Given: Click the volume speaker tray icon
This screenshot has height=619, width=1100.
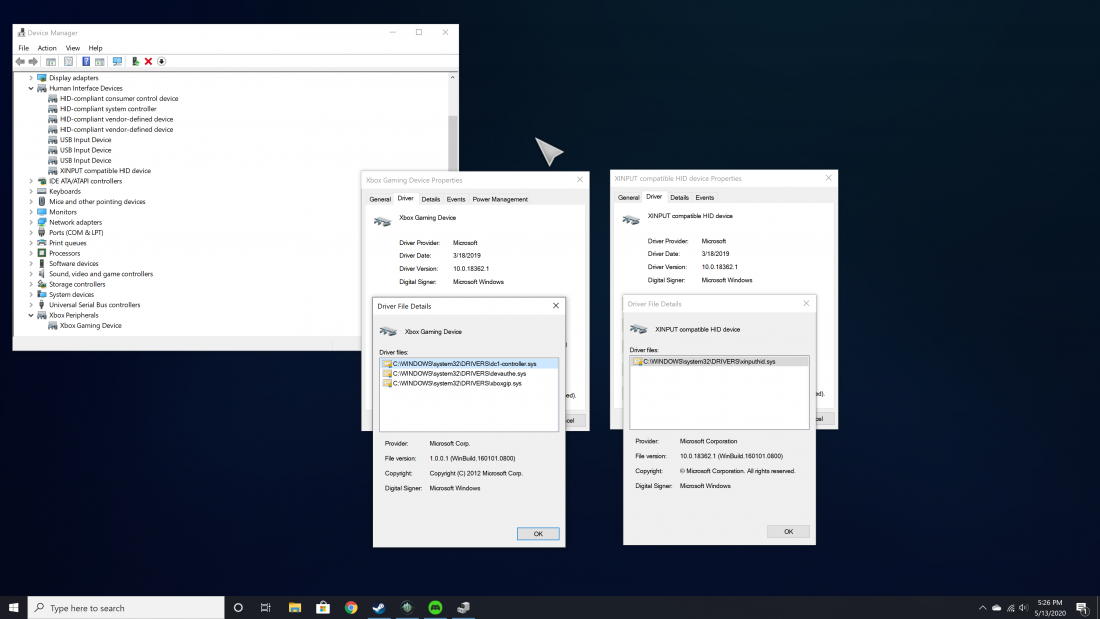Looking at the screenshot, I should [x=1024, y=608].
